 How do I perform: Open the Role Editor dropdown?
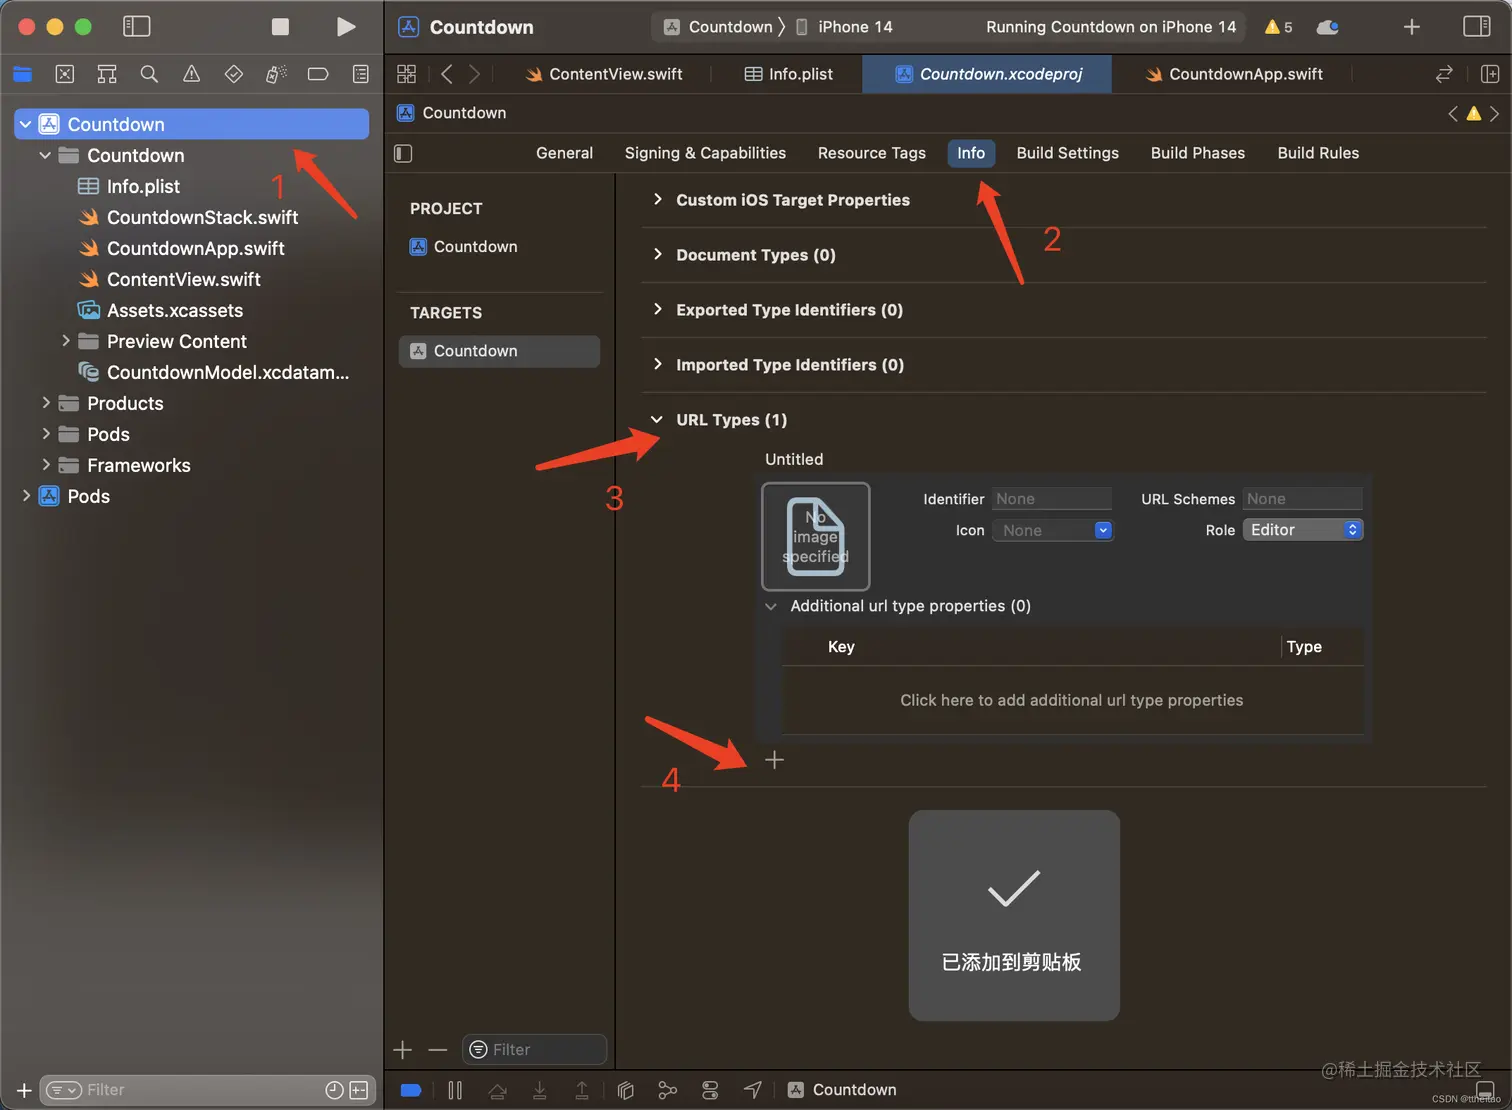click(x=1303, y=530)
